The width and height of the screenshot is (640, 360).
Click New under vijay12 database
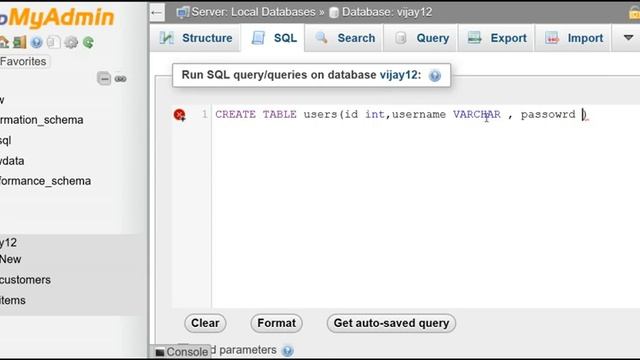pyautogui.click(x=11, y=260)
